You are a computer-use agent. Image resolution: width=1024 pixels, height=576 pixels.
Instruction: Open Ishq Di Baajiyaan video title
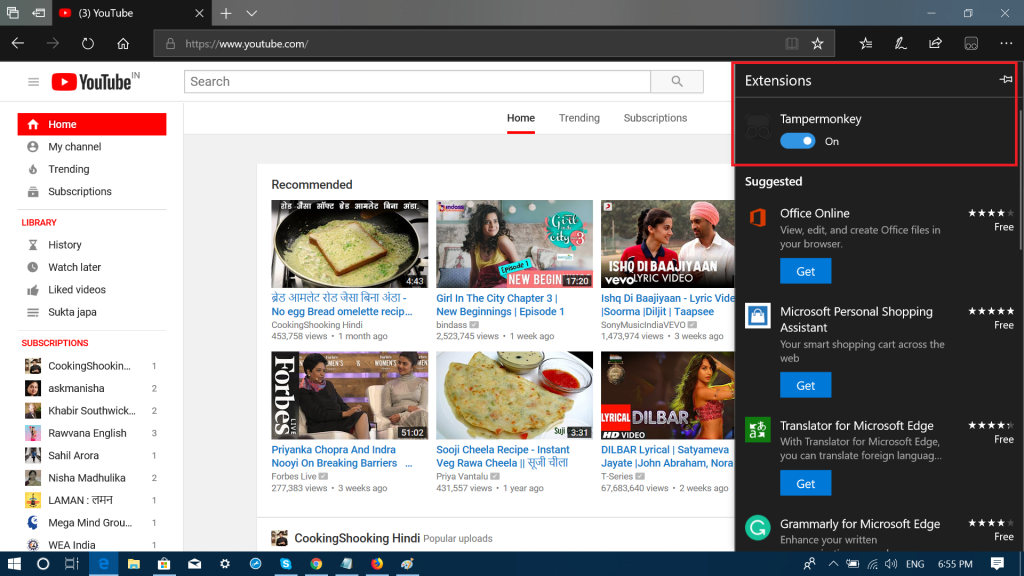tap(667, 305)
